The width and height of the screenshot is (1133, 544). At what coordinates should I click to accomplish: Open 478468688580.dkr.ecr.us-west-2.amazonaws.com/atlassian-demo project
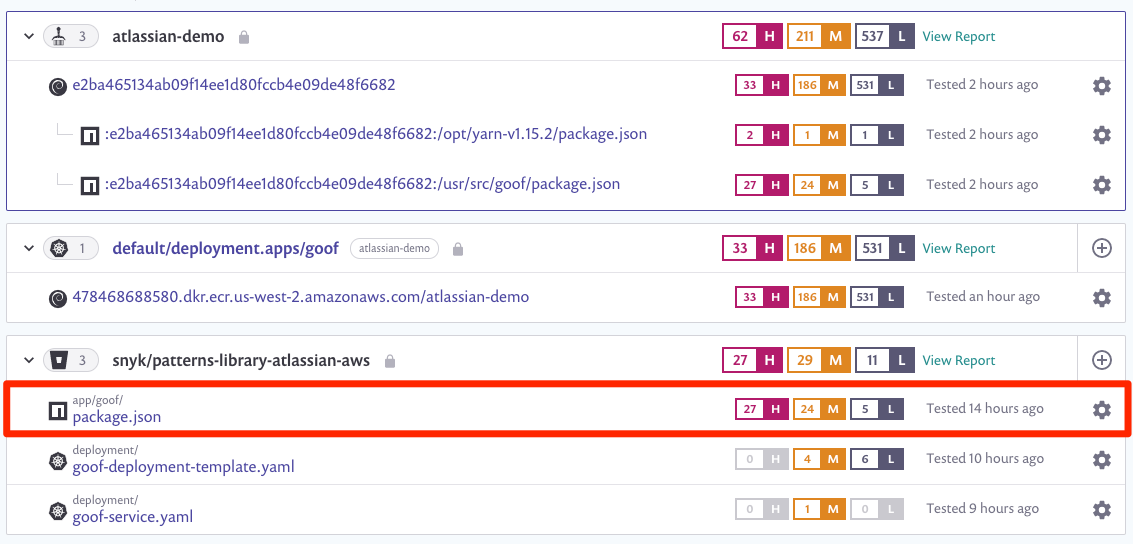(x=301, y=296)
